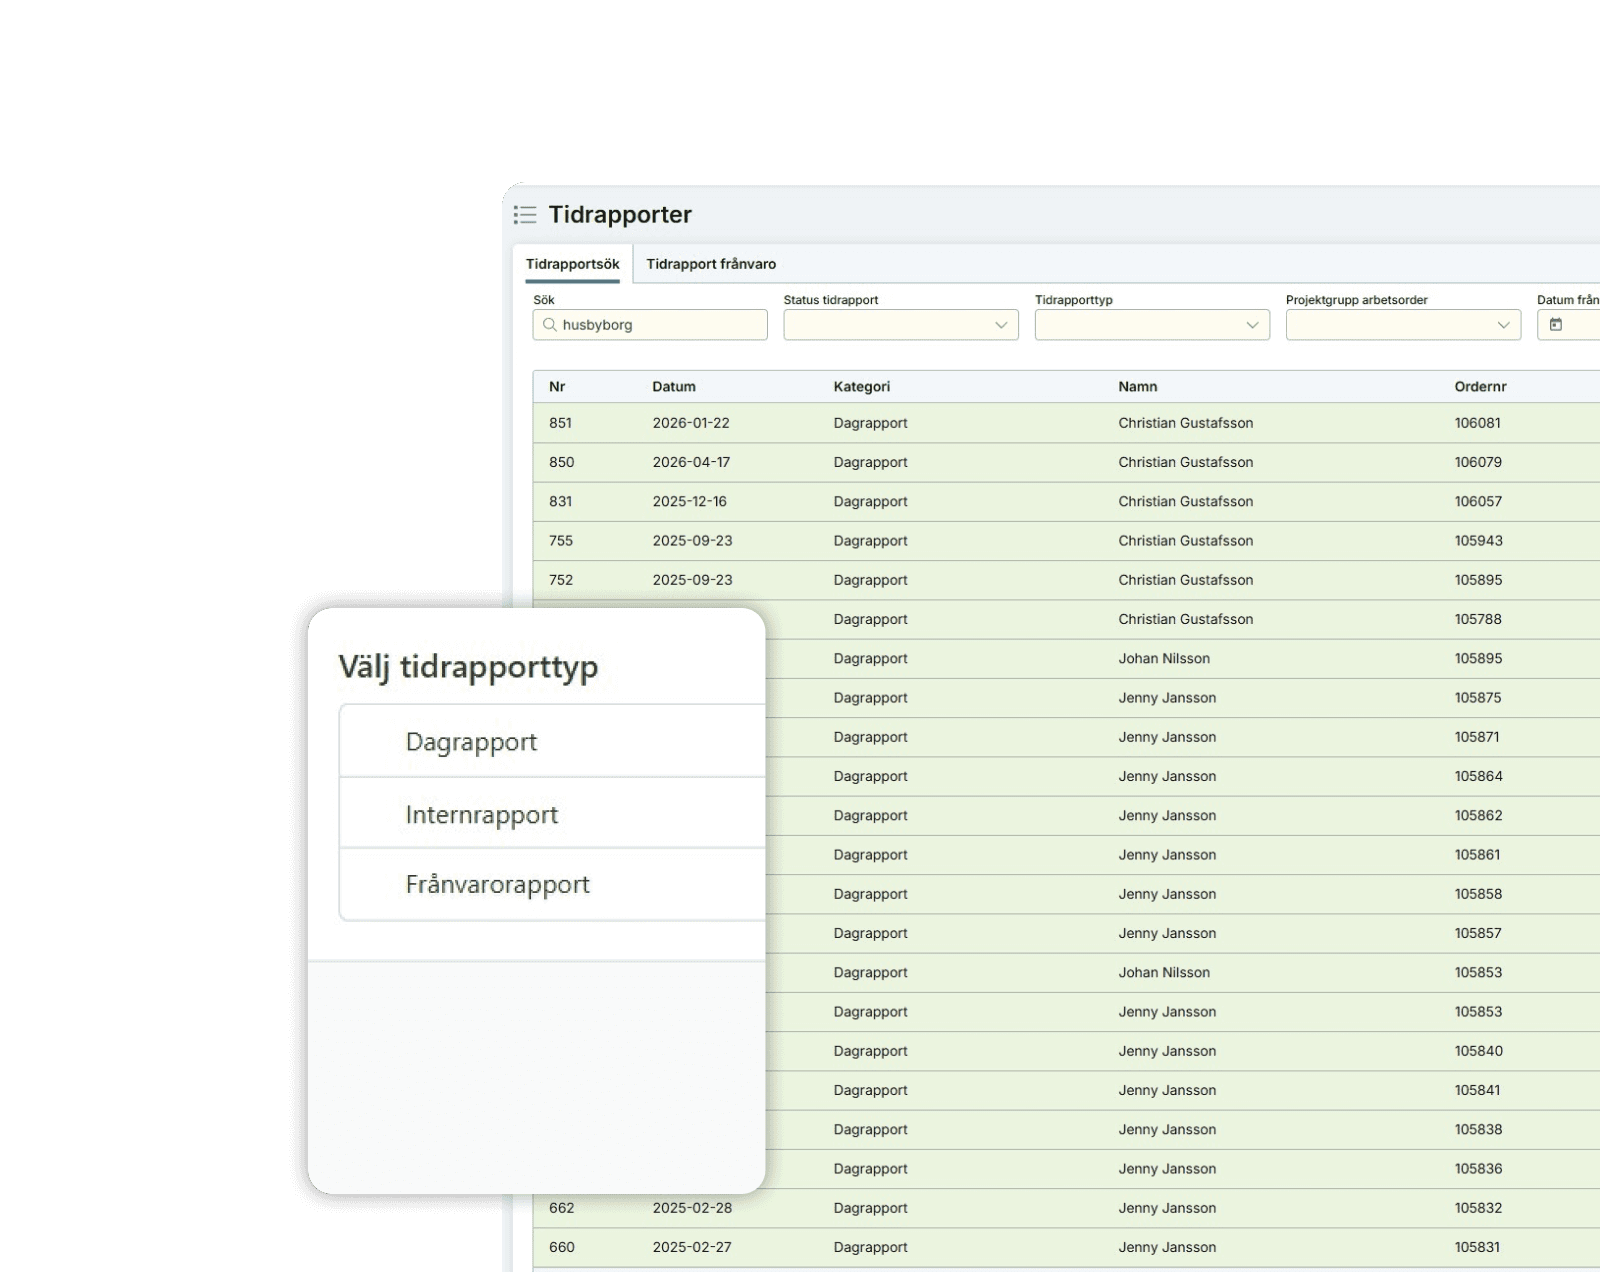This screenshot has height=1272, width=1600.
Task: Click the magnifier icon in Sök field
Action: 549,325
